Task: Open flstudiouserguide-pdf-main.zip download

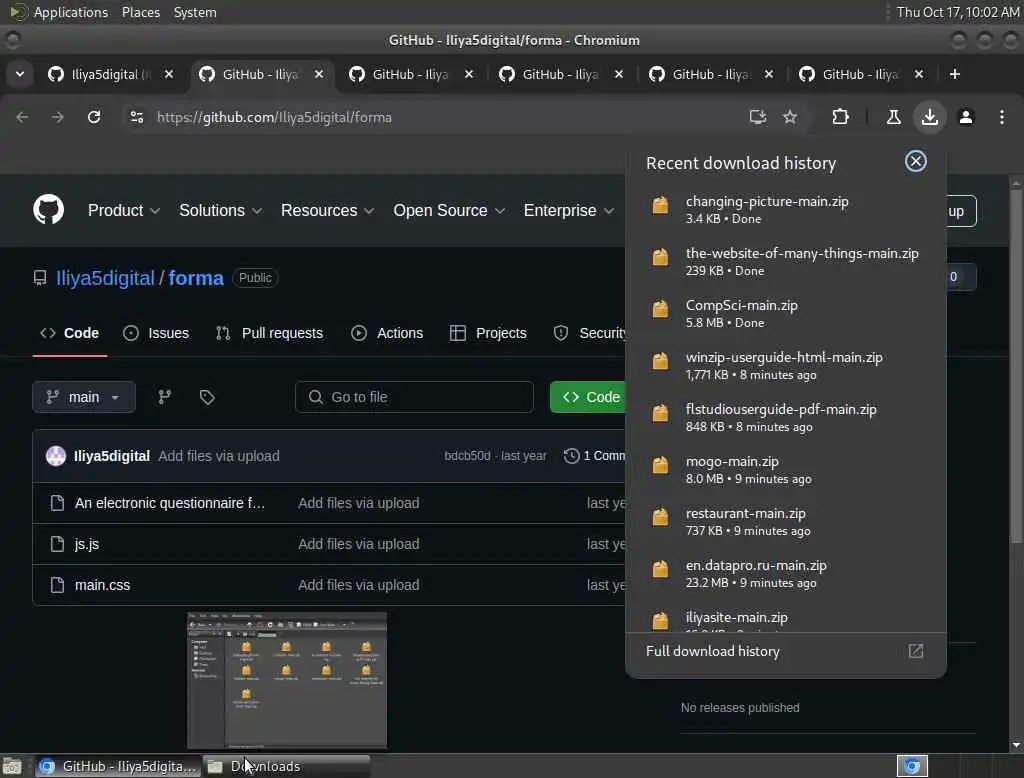Action: pos(786,417)
